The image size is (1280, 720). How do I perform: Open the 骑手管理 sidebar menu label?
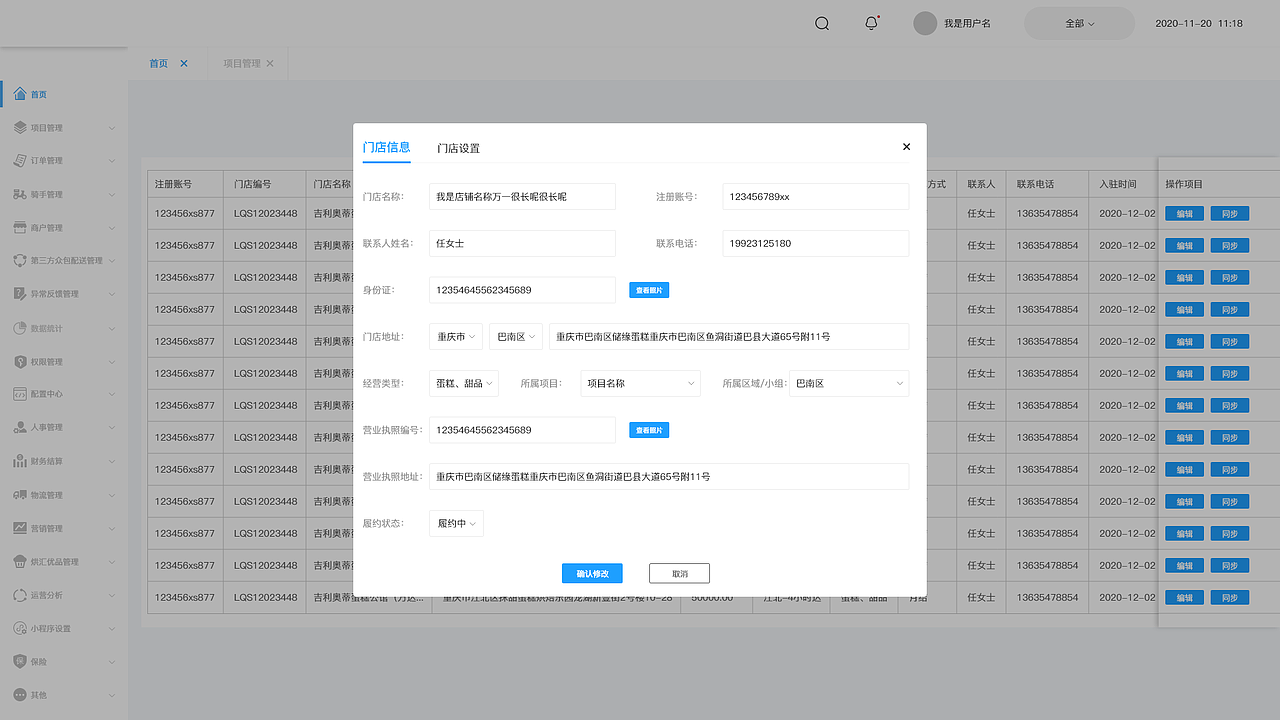(x=47, y=194)
